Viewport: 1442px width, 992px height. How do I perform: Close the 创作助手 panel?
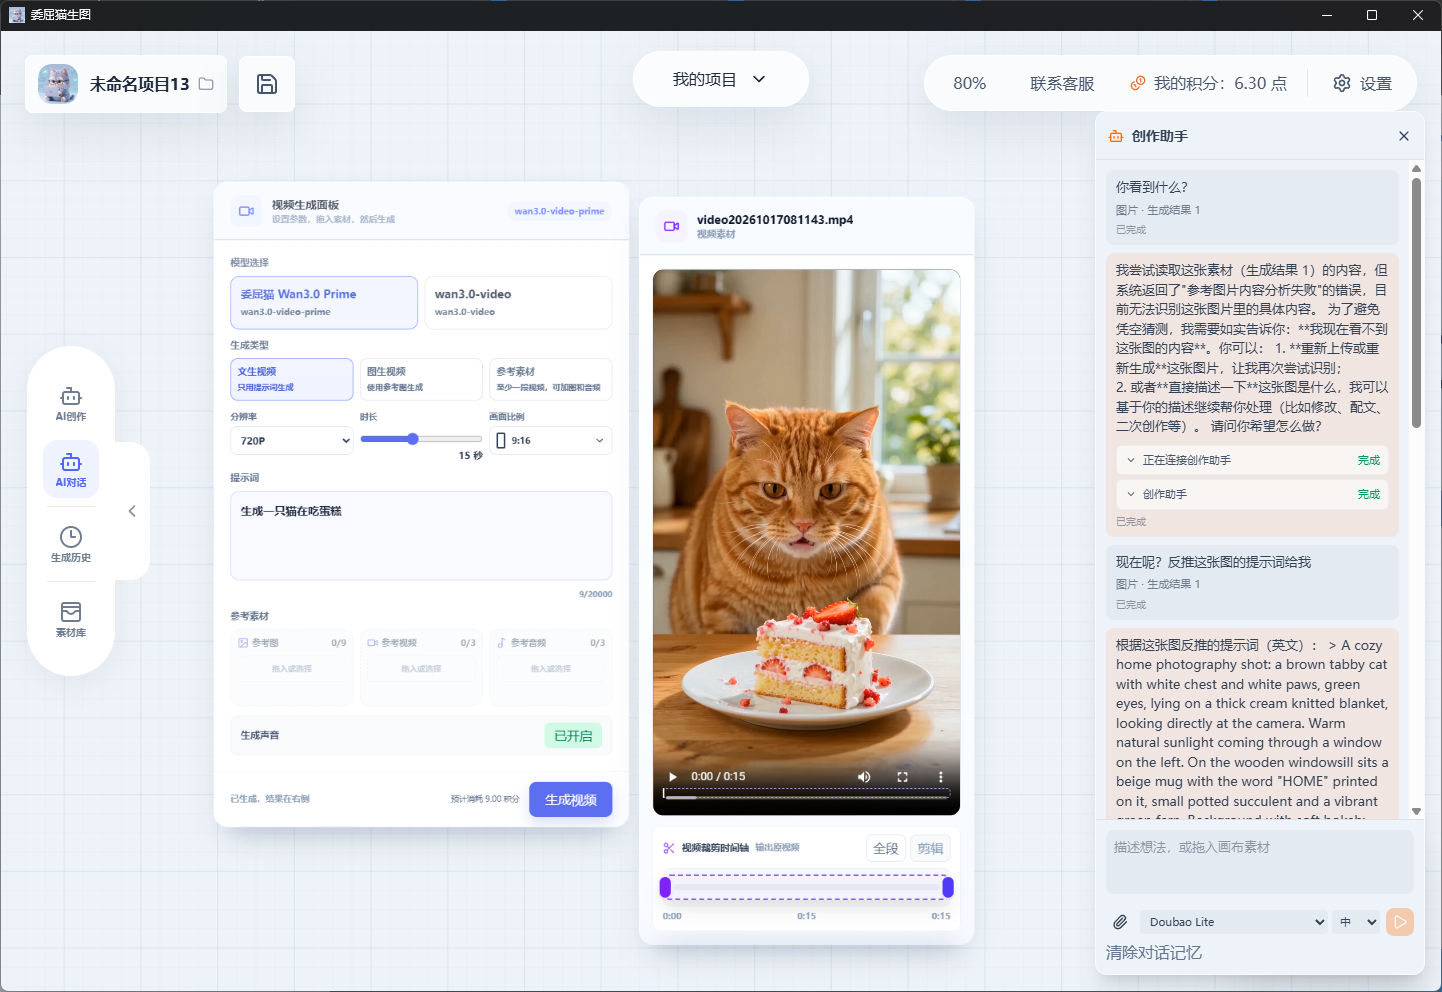coord(1404,136)
